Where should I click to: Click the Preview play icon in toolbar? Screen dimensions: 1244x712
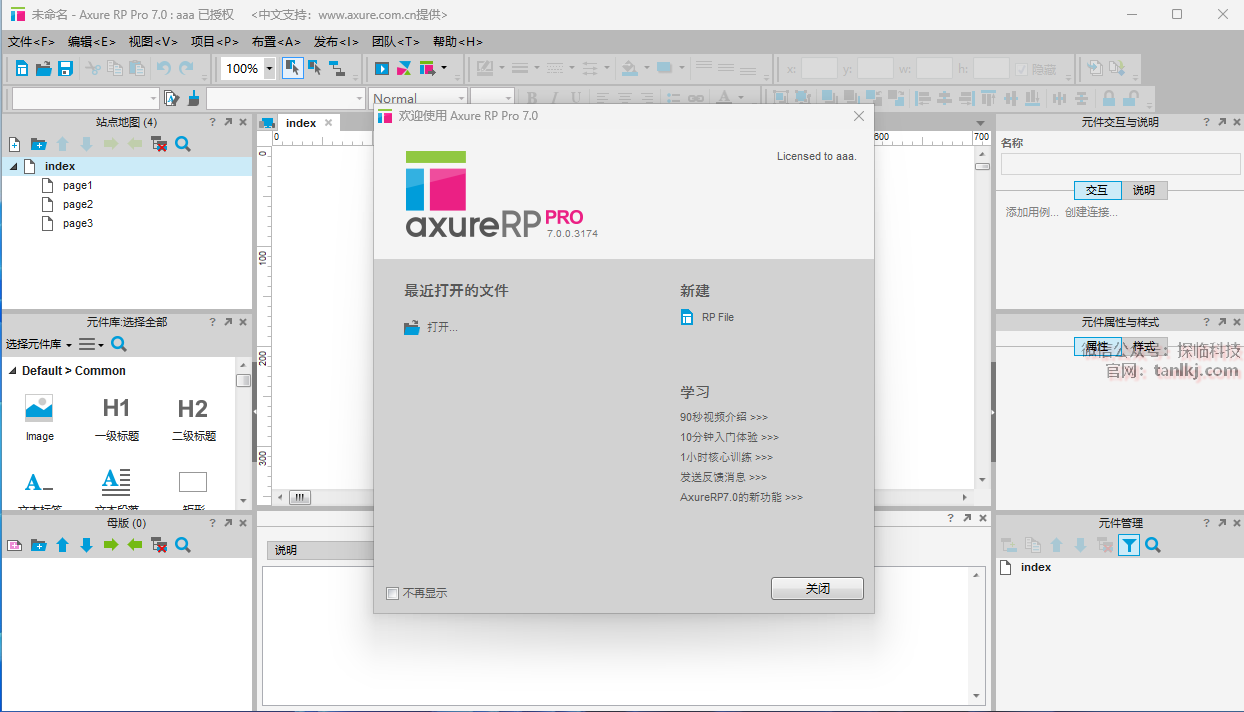382,69
